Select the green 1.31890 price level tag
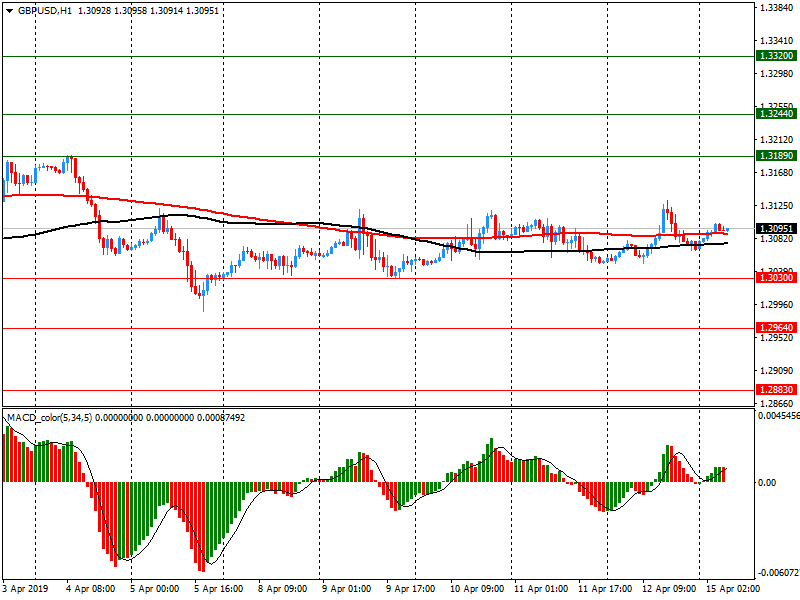This screenshot has width=800, height=600. click(776, 156)
